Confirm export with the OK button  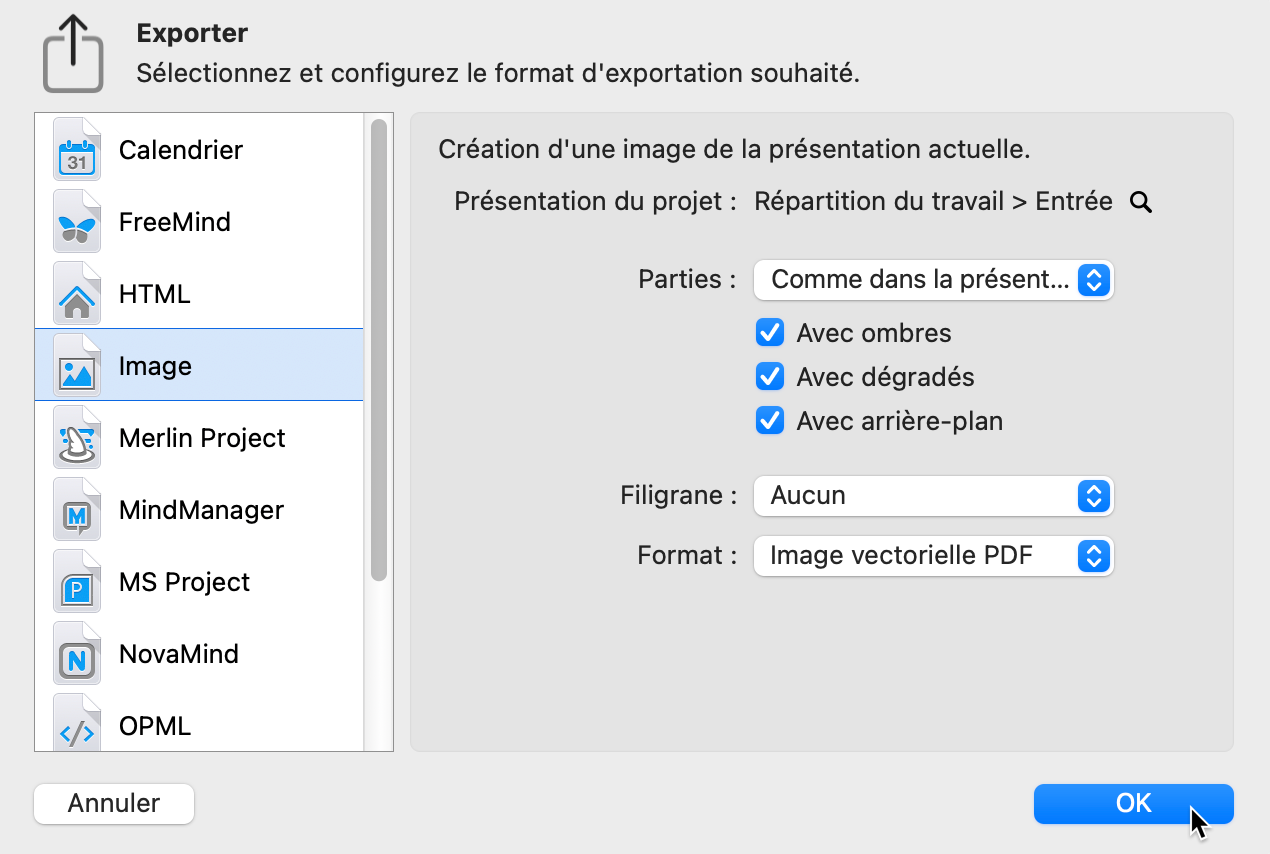(1133, 804)
